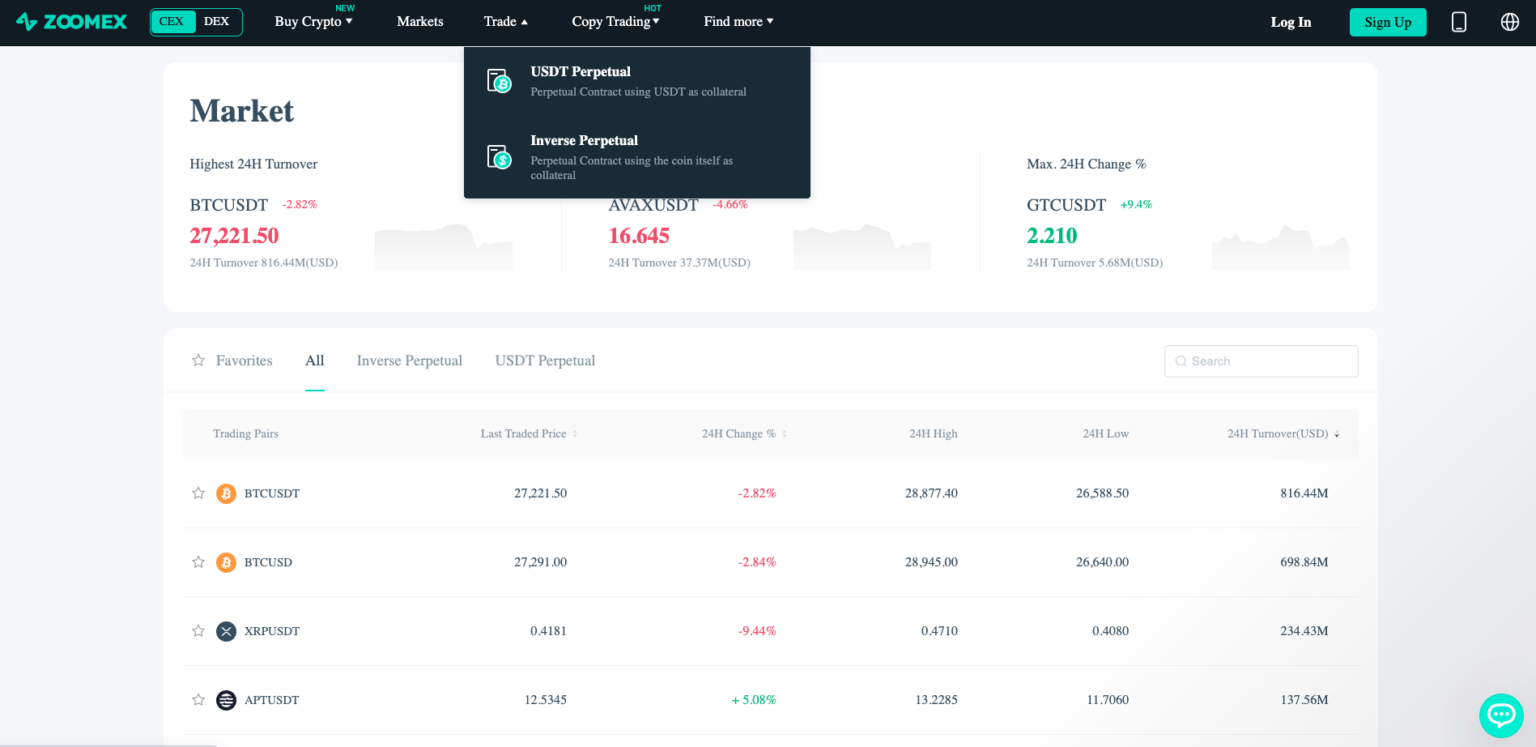This screenshot has width=1536, height=747.
Task: Switch to the Inverse Perpetual tab
Action: tap(410, 360)
